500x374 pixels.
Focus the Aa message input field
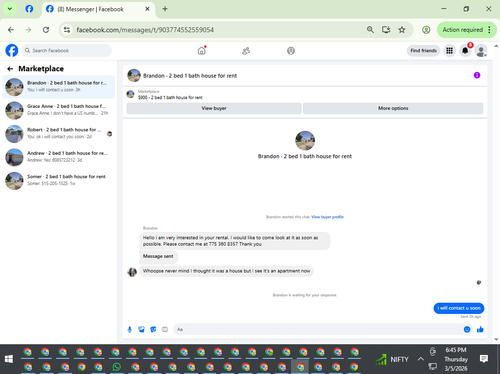[317, 330]
